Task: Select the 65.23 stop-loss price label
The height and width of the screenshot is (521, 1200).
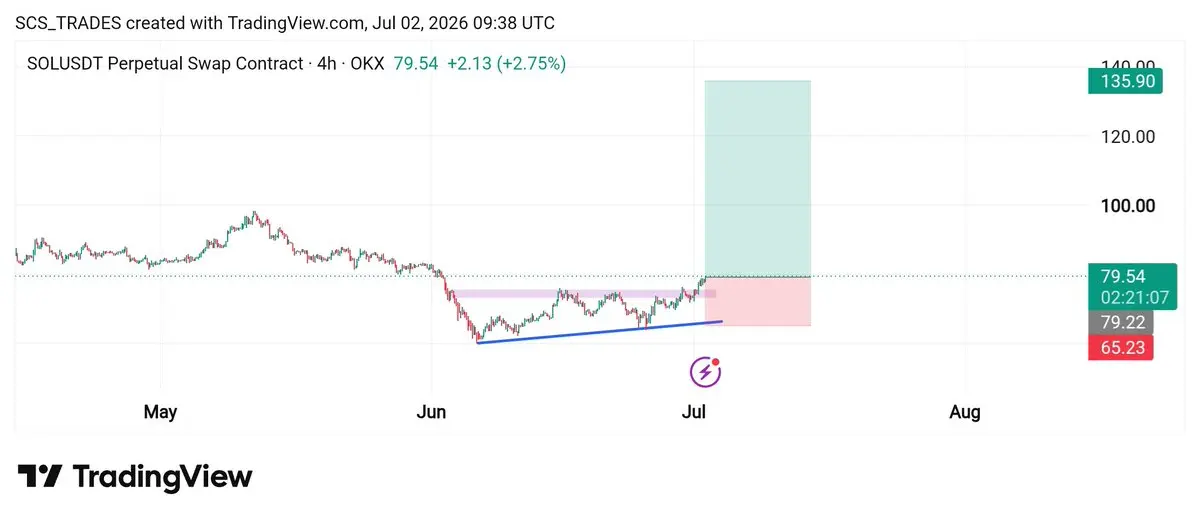Action: coord(1120,347)
